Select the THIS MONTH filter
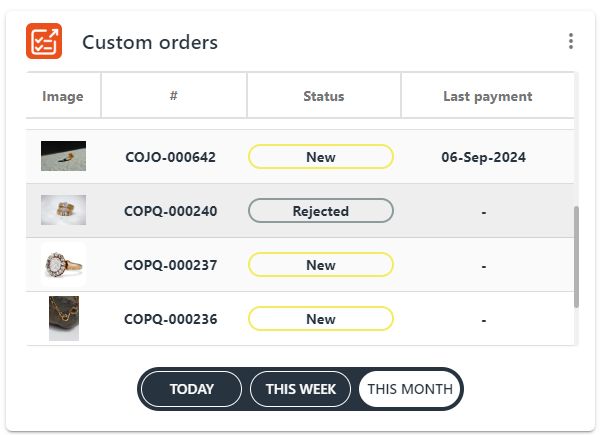 tap(410, 389)
